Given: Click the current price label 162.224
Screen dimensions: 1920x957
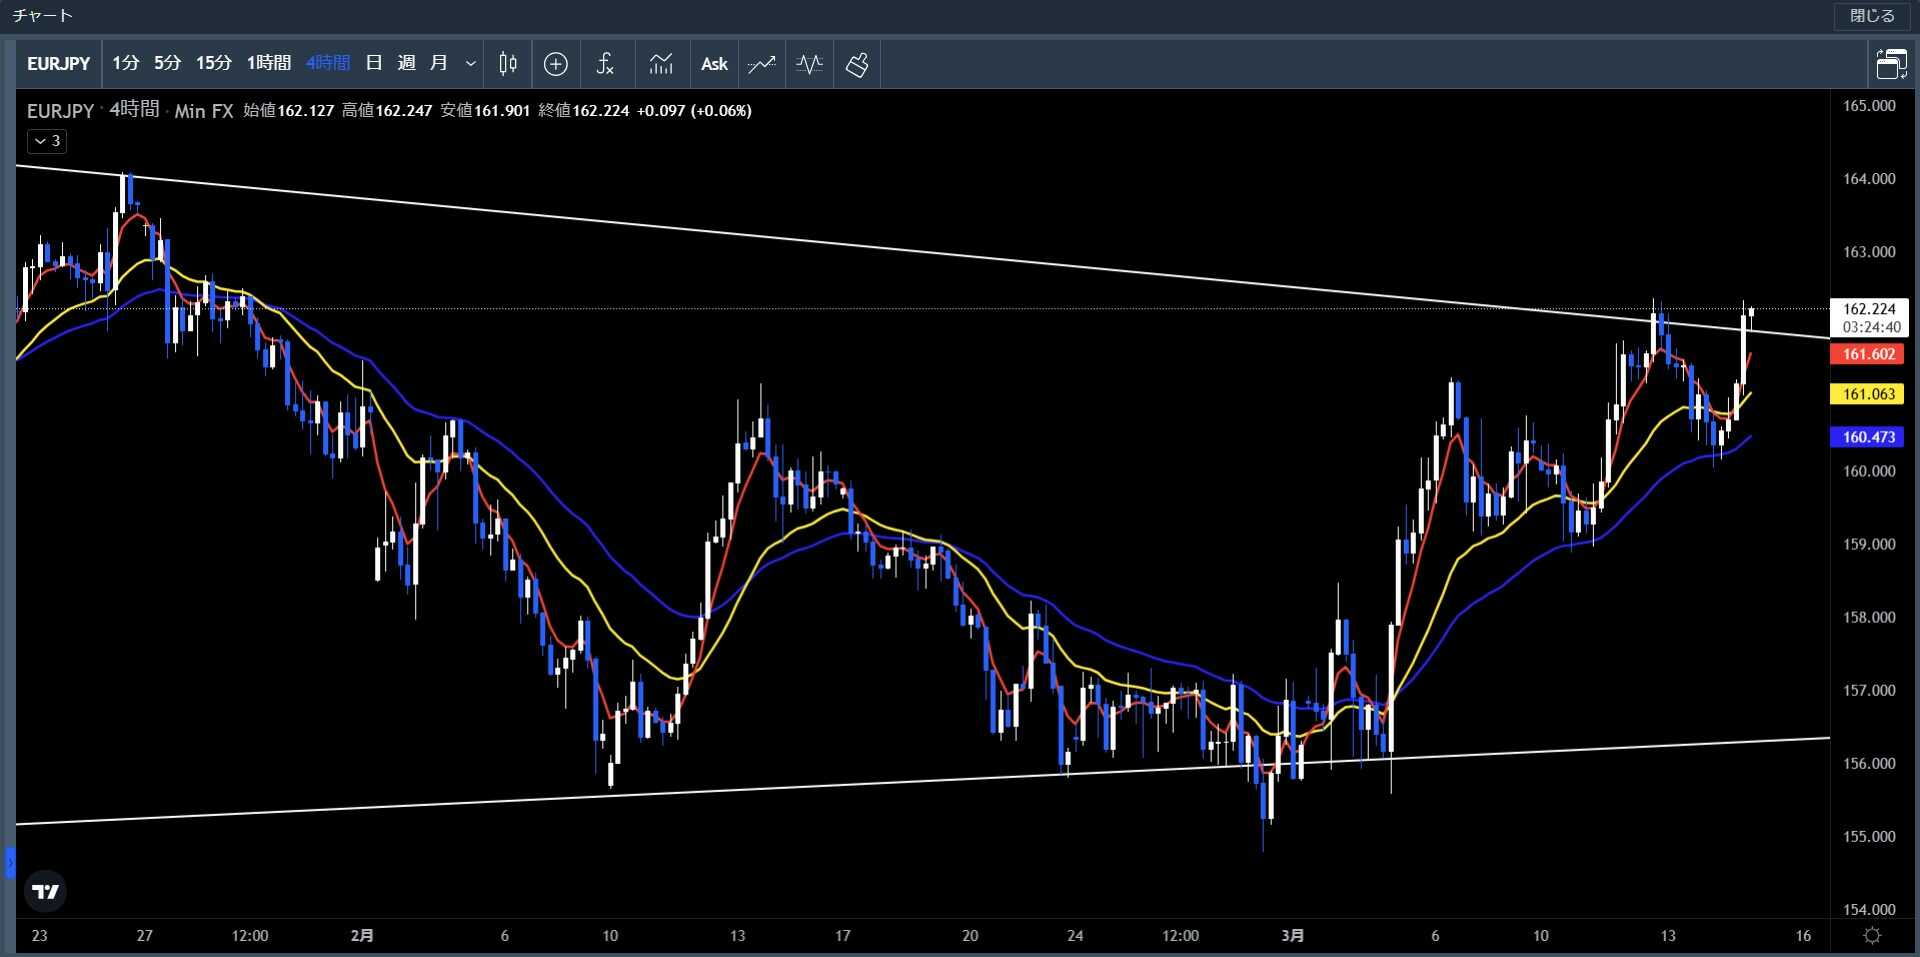Looking at the screenshot, I should coord(1869,309).
